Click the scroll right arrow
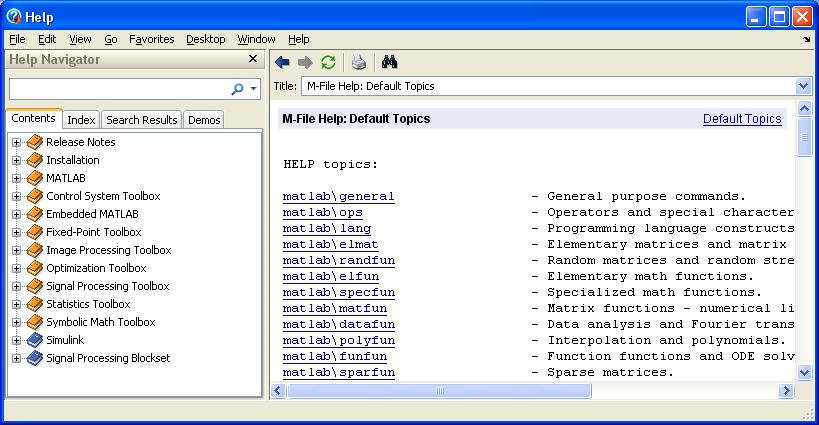The width and height of the screenshot is (819, 425). (x=786, y=391)
